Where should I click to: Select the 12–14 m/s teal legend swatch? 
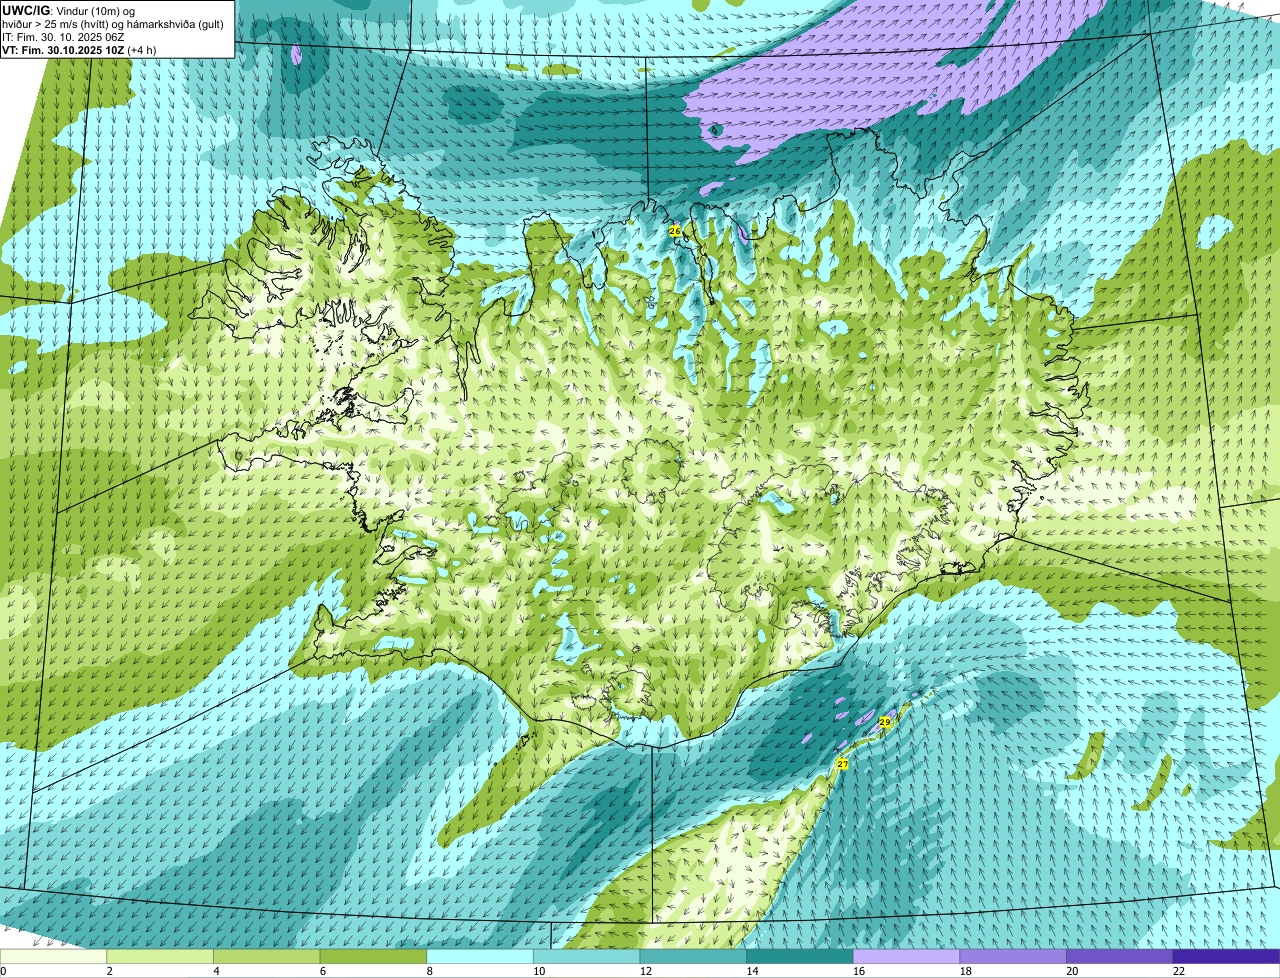[x=693, y=957]
